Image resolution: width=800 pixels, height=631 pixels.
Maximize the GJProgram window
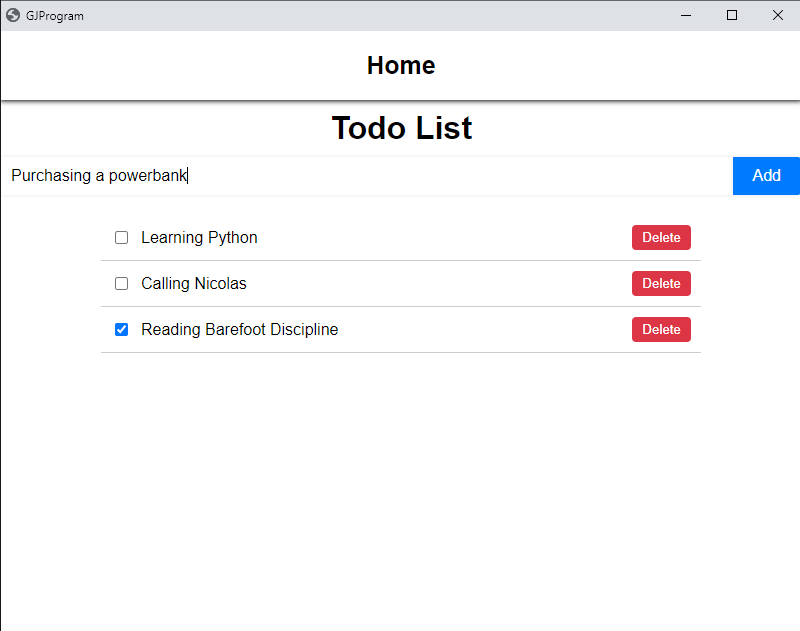pos(732,15)
